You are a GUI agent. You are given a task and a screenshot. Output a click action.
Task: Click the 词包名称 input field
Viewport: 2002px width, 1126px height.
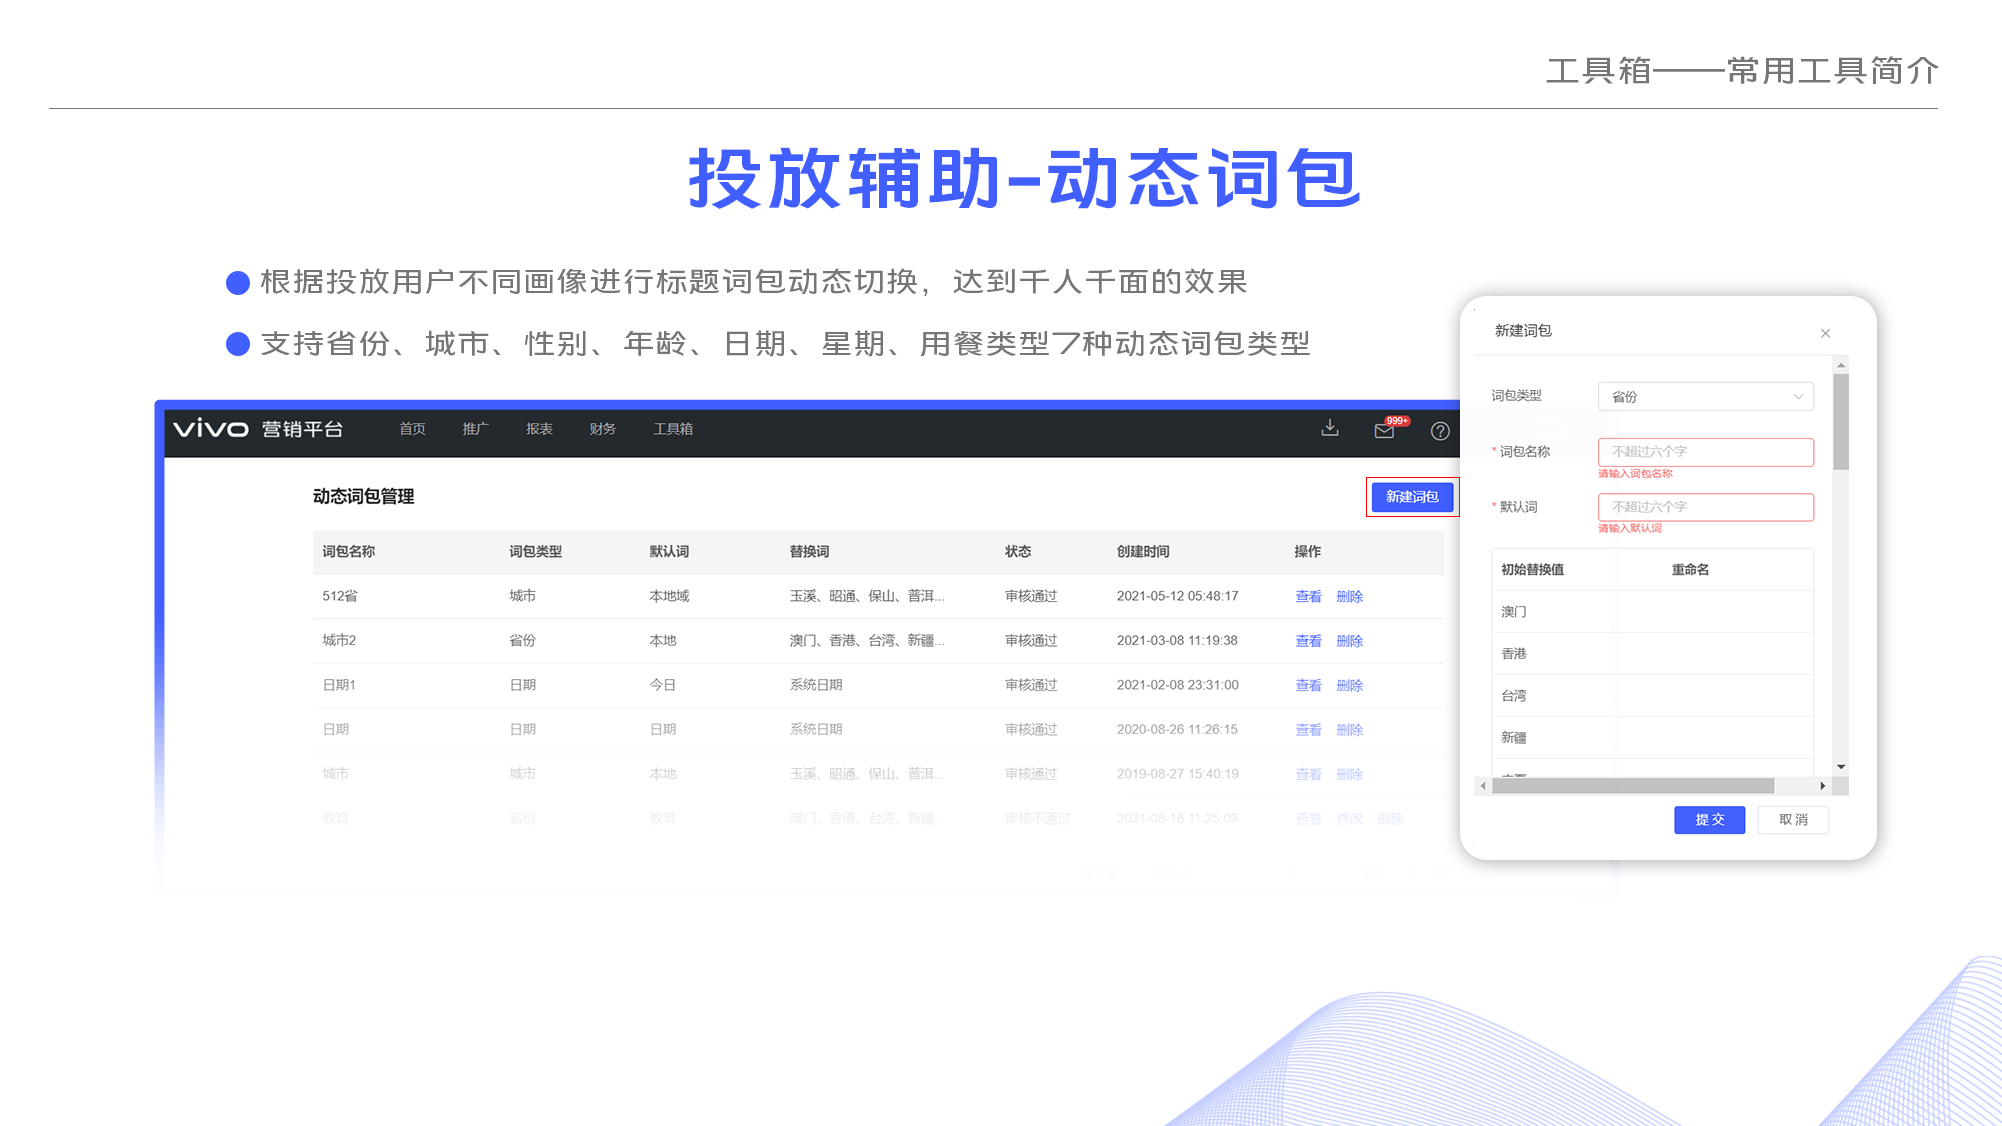(x=1705, y=452)
